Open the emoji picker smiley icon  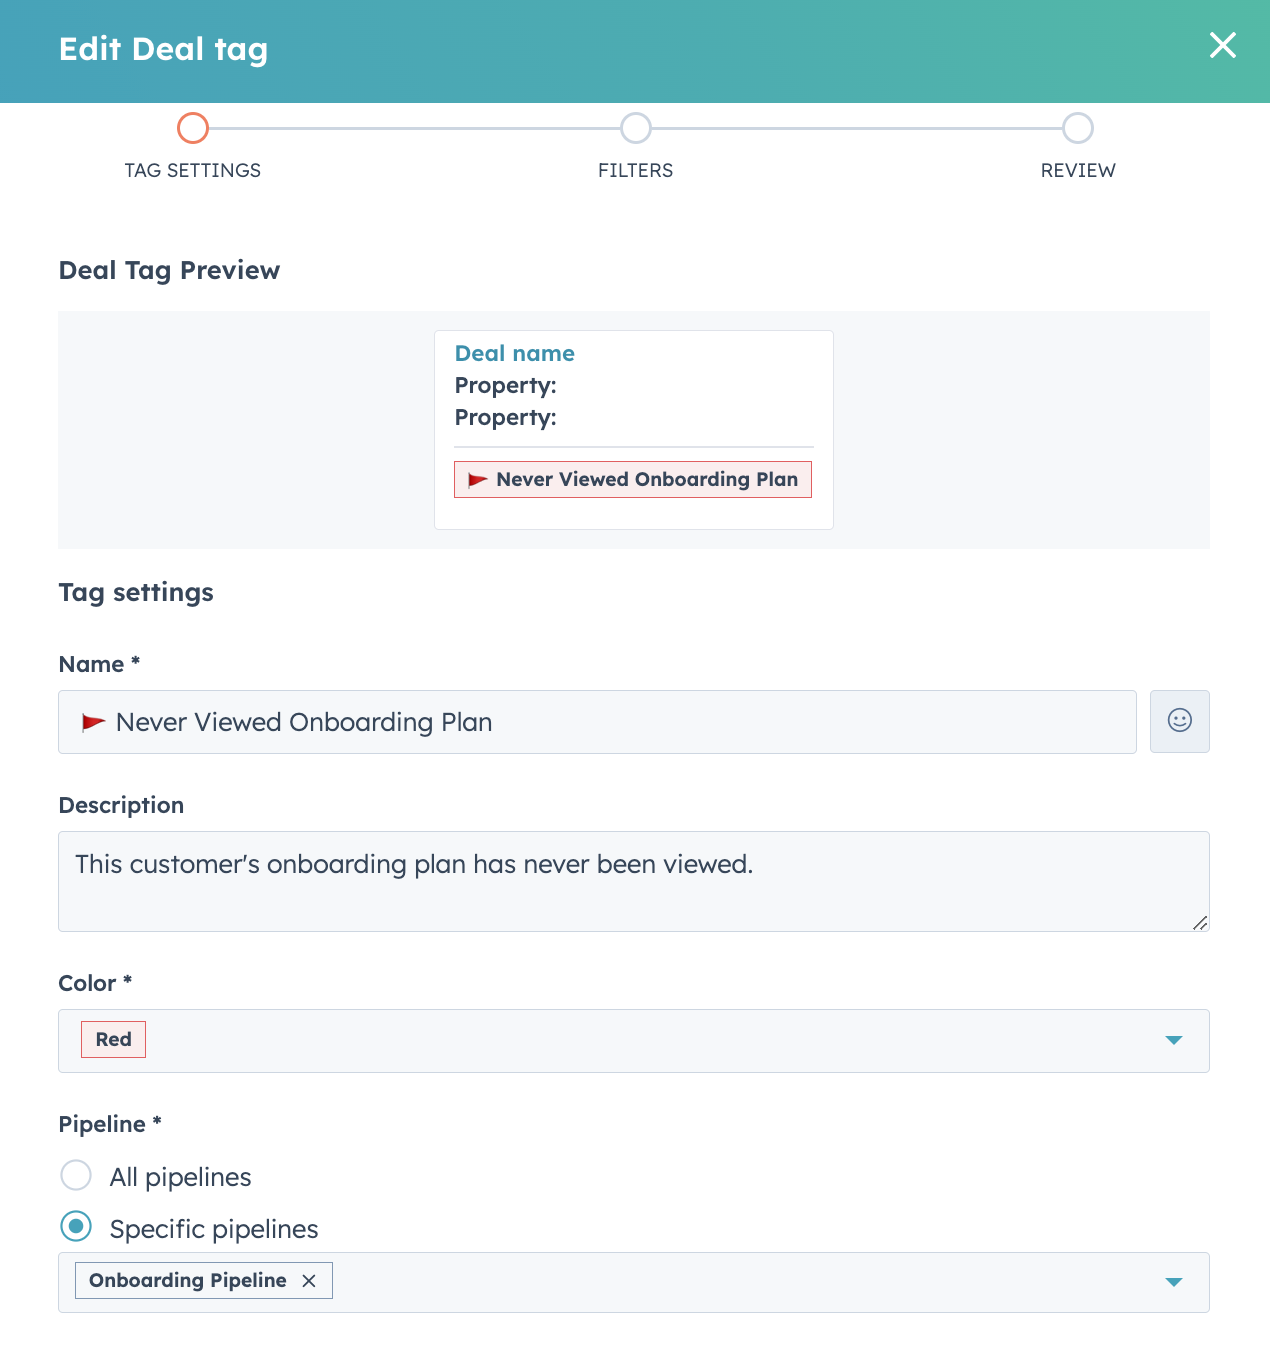(x=1179, y=721)
